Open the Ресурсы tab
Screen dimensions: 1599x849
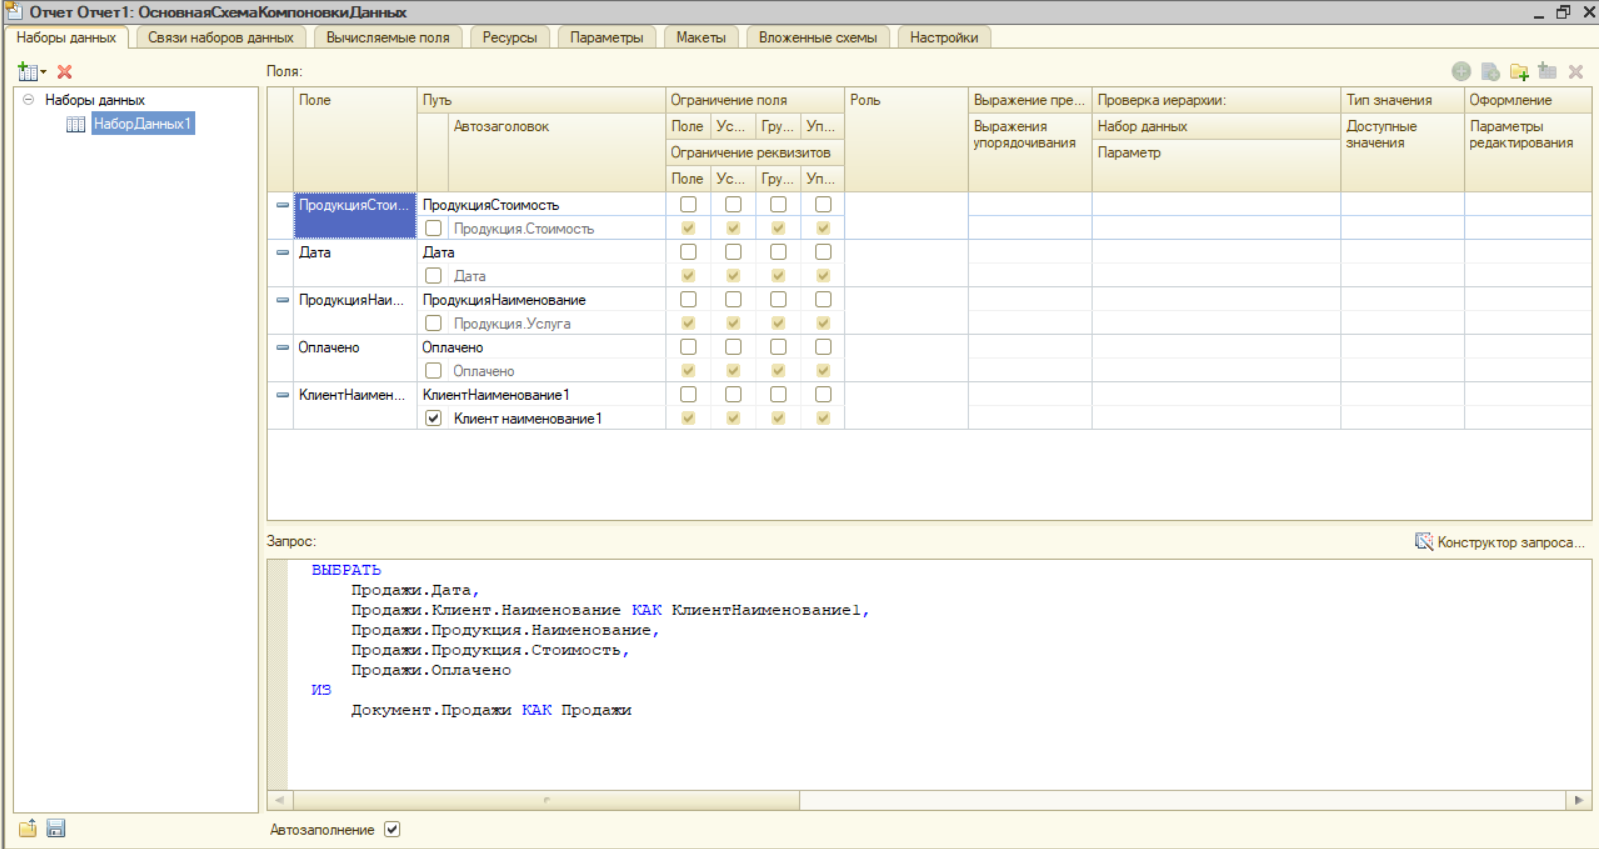[509, 37]
